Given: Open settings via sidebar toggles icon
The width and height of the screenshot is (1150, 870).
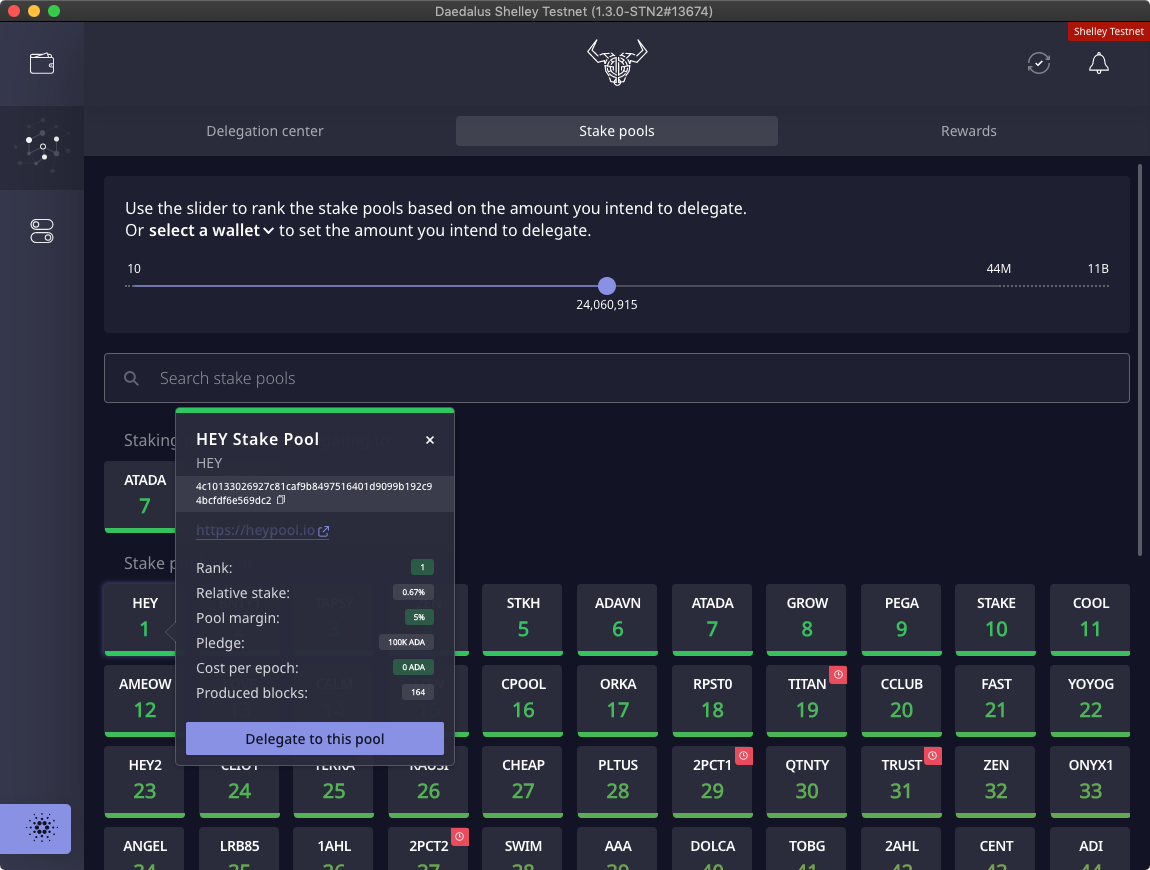Looking at the screenshot, I should click(x=42, y=231).
